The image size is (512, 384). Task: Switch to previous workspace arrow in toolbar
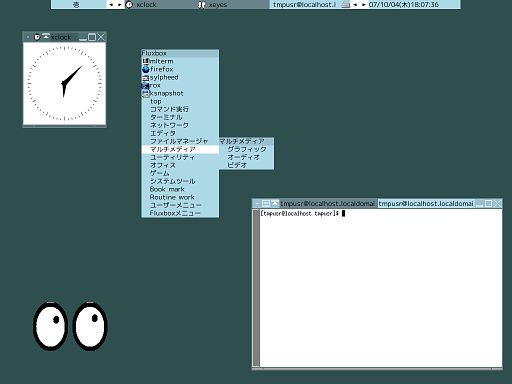point(111,5)
